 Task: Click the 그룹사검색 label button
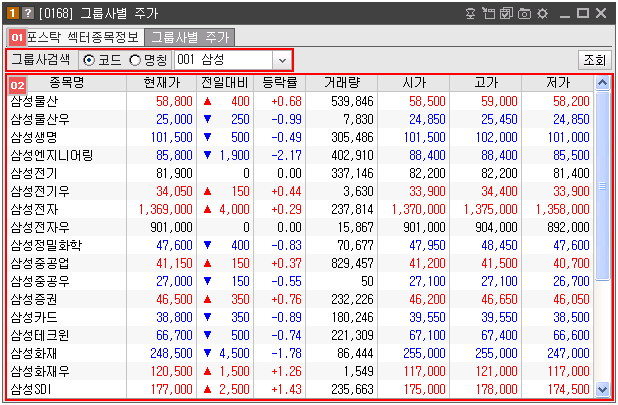(x=41, y=60)
